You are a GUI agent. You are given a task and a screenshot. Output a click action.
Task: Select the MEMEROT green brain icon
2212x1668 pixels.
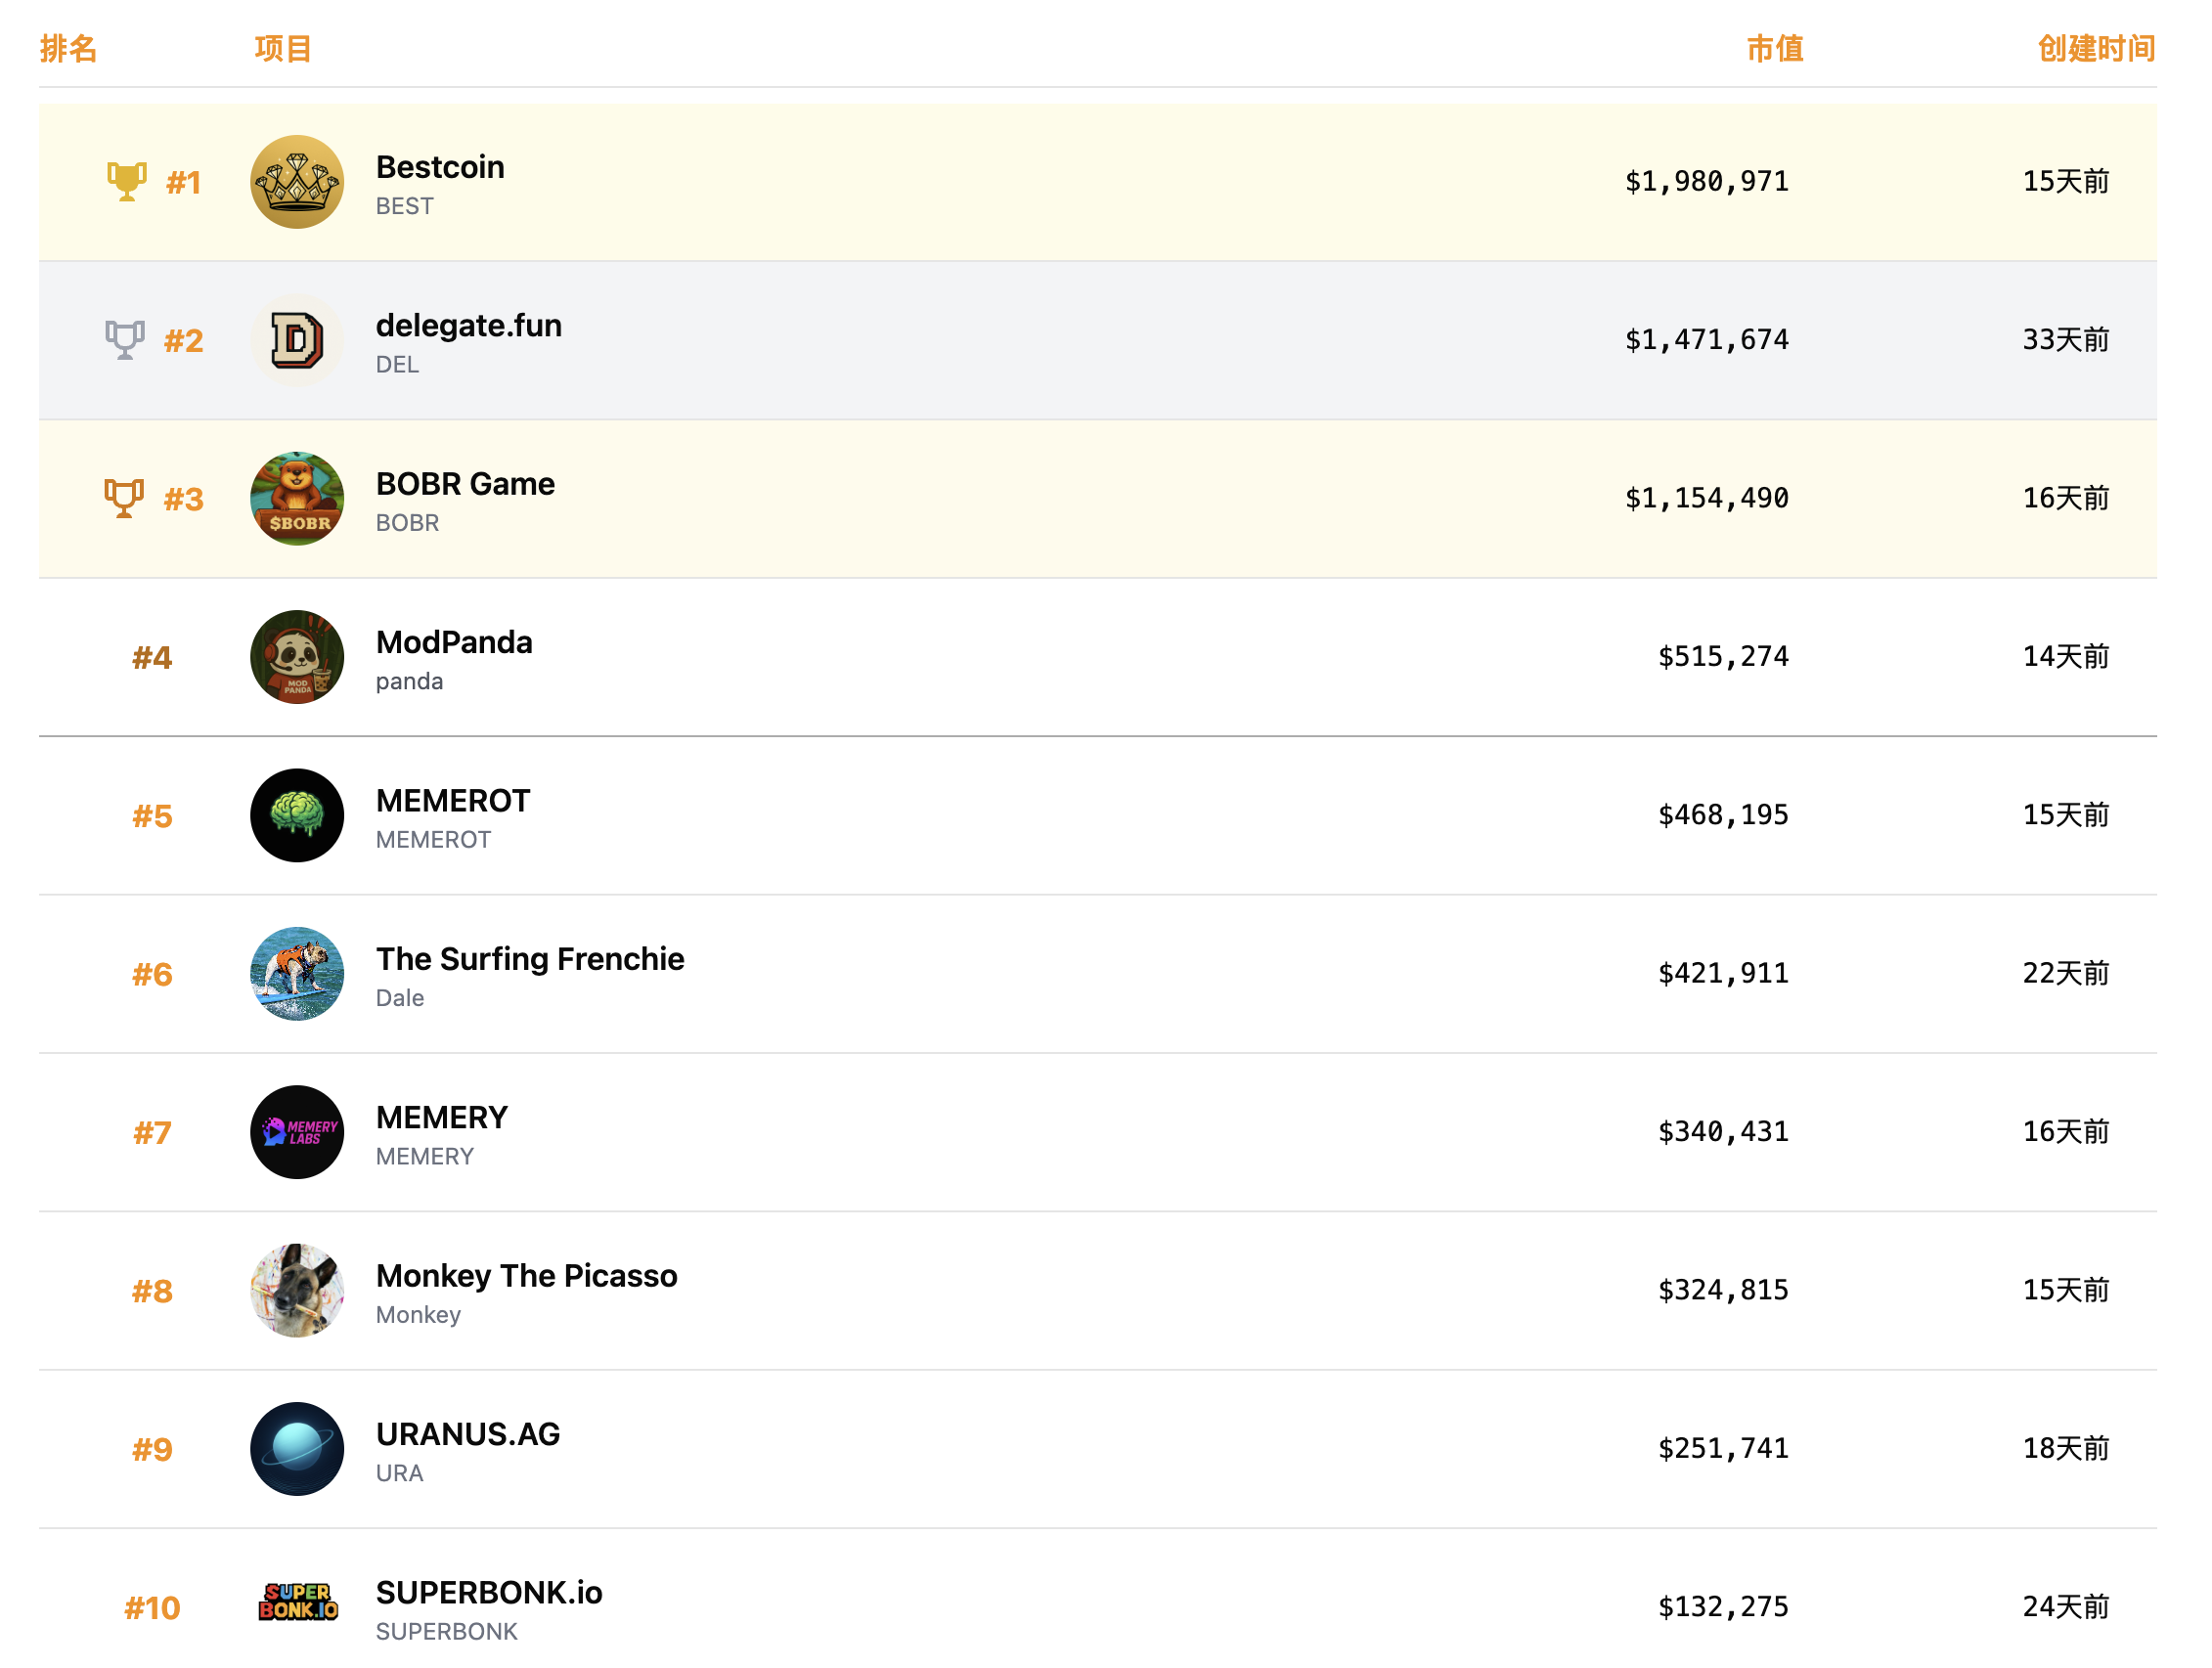pos(297,815)
